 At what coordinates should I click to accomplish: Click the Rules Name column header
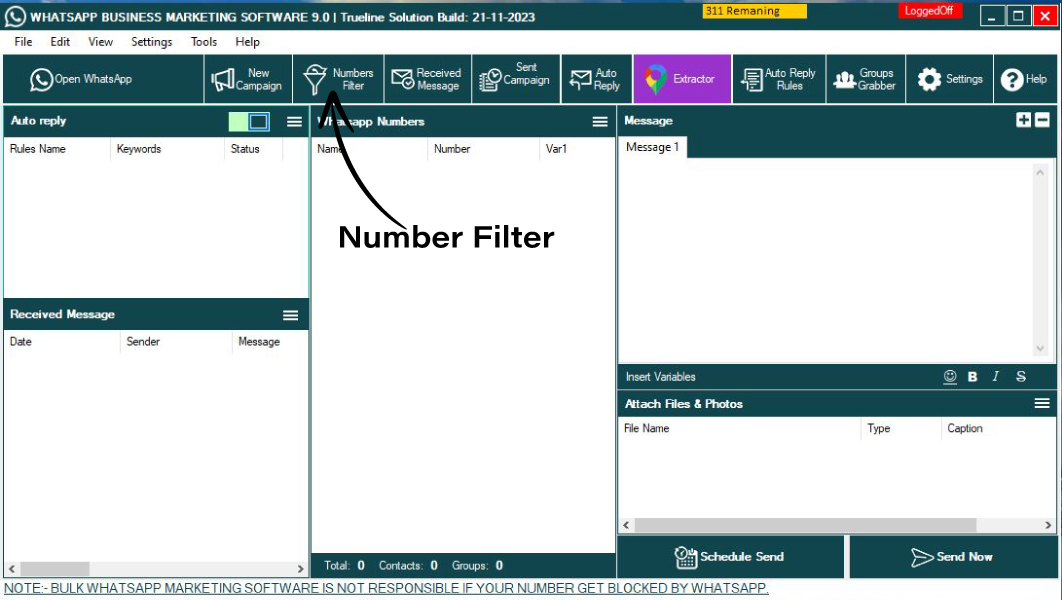click(56, 149)
